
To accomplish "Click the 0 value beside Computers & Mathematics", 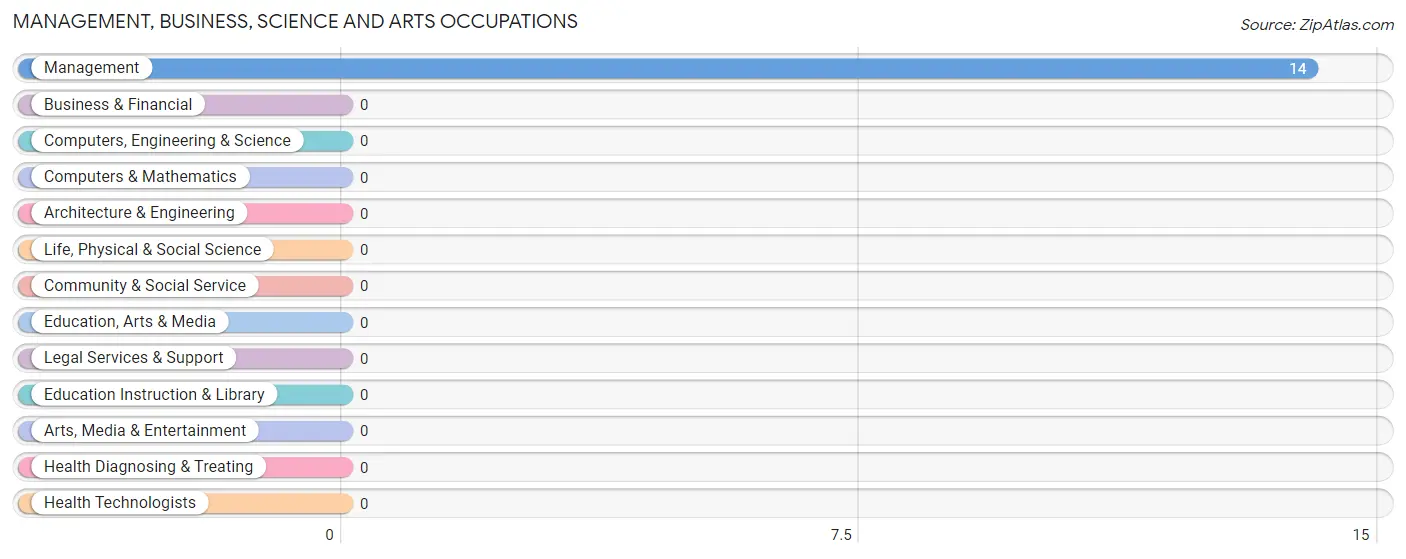I will coord(364,178).
